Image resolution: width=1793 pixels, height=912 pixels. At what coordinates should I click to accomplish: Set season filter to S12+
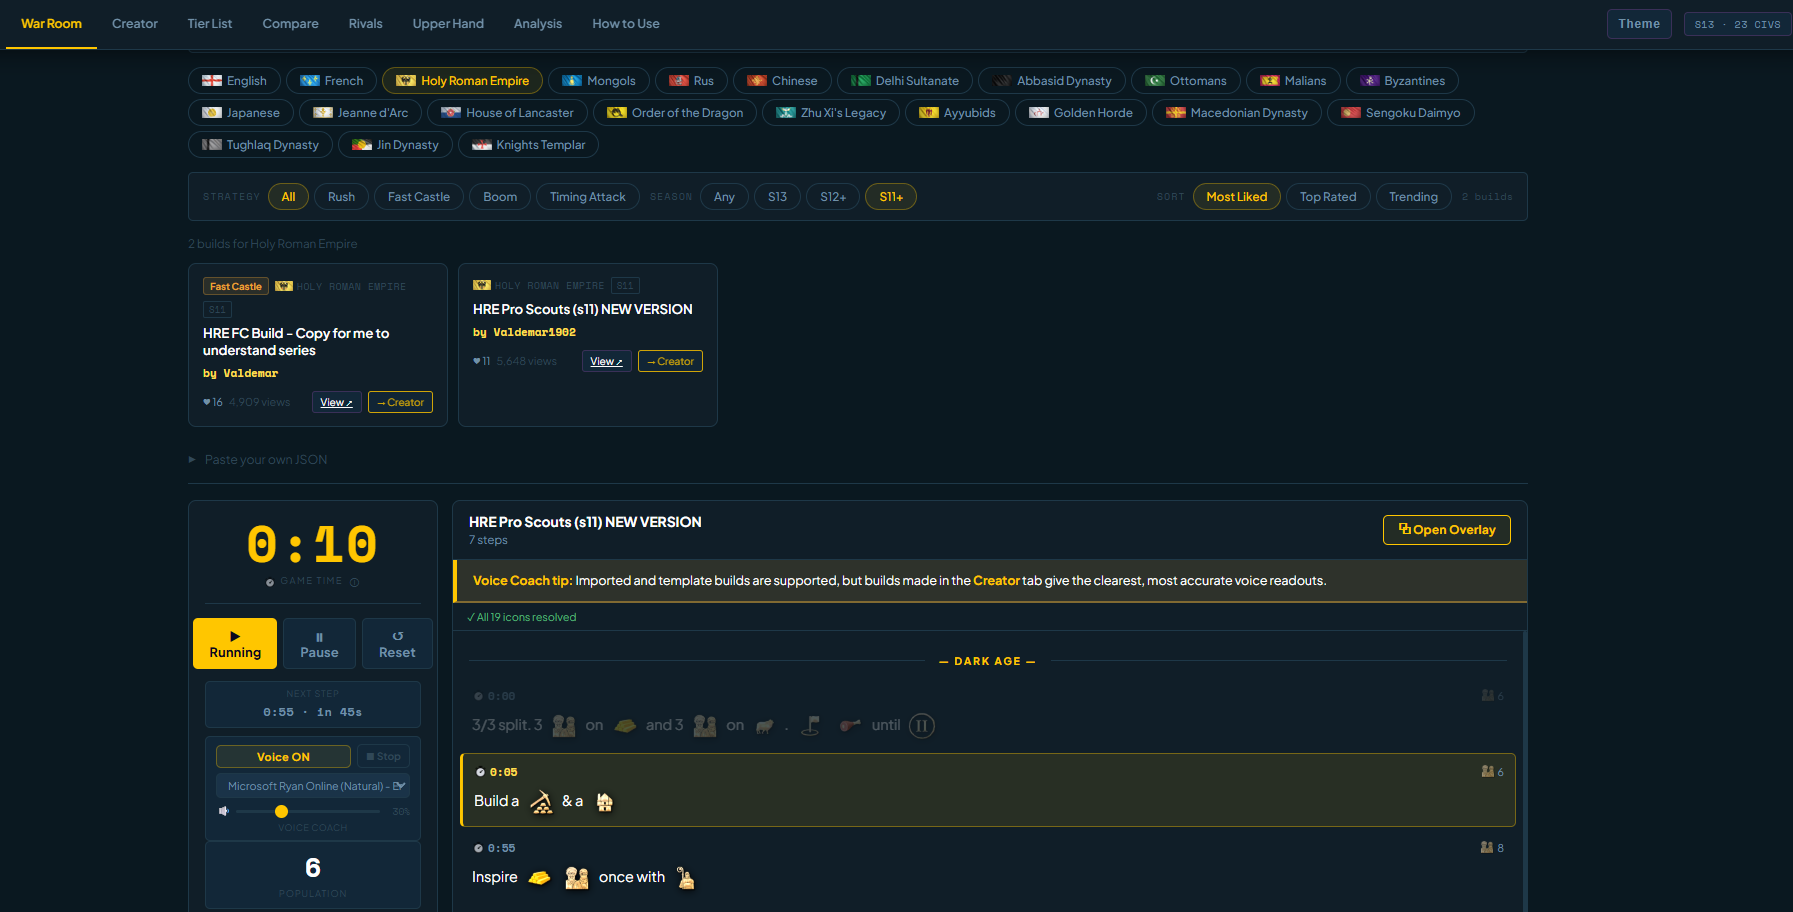(833, 197)
